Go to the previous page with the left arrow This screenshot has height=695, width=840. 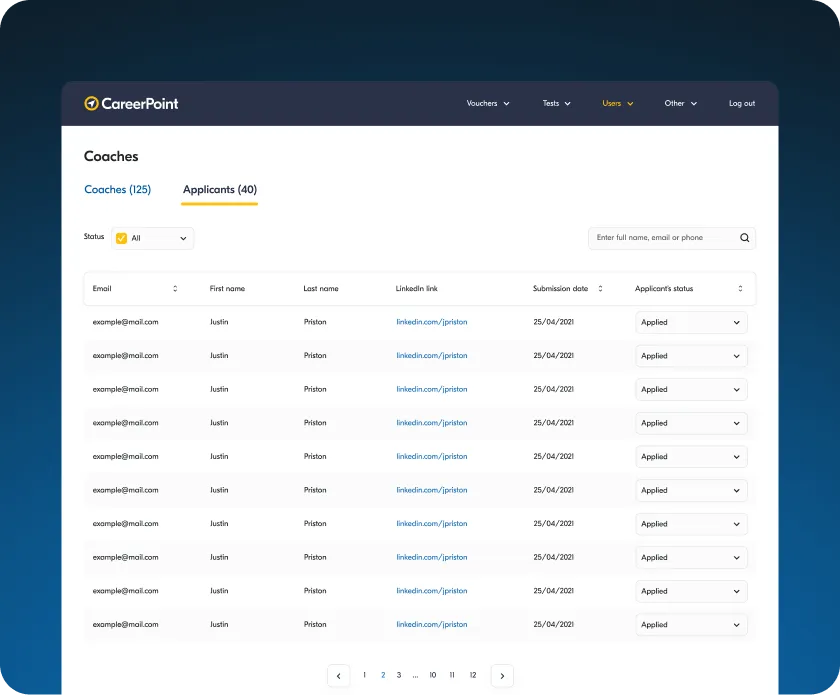tap(339, 676)
